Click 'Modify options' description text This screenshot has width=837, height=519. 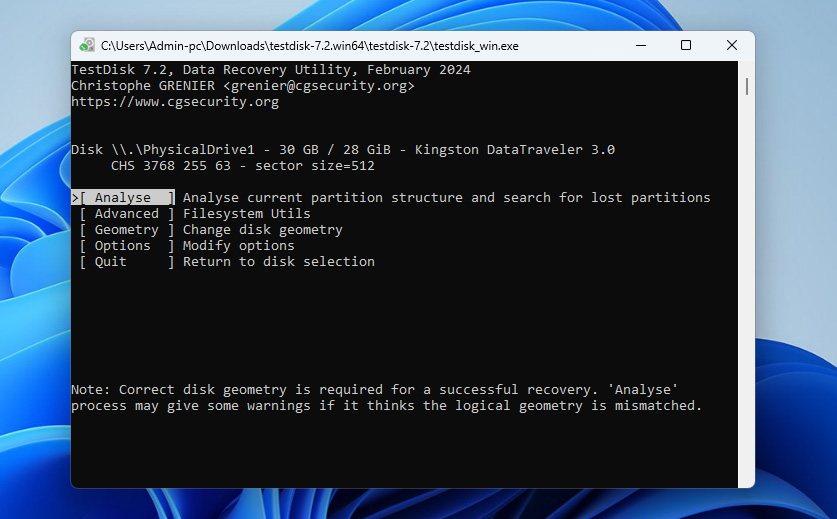[x=239, y=246]
